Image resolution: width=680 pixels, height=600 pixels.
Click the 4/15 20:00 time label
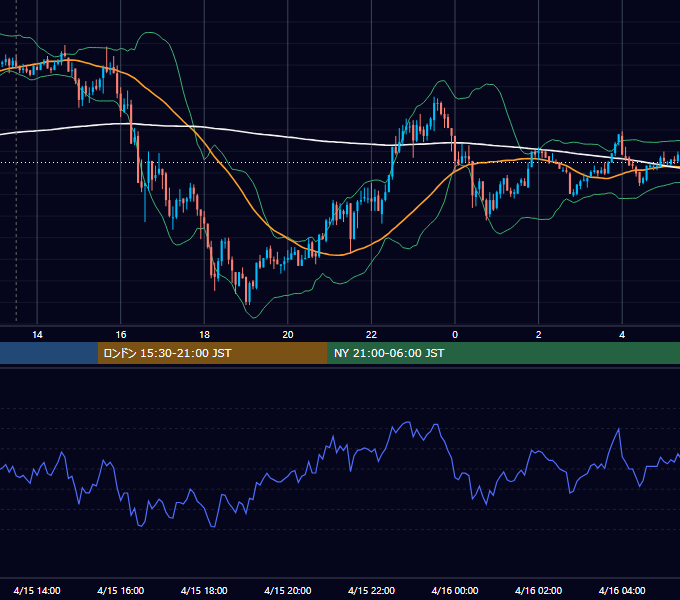(x=288, y=590)
